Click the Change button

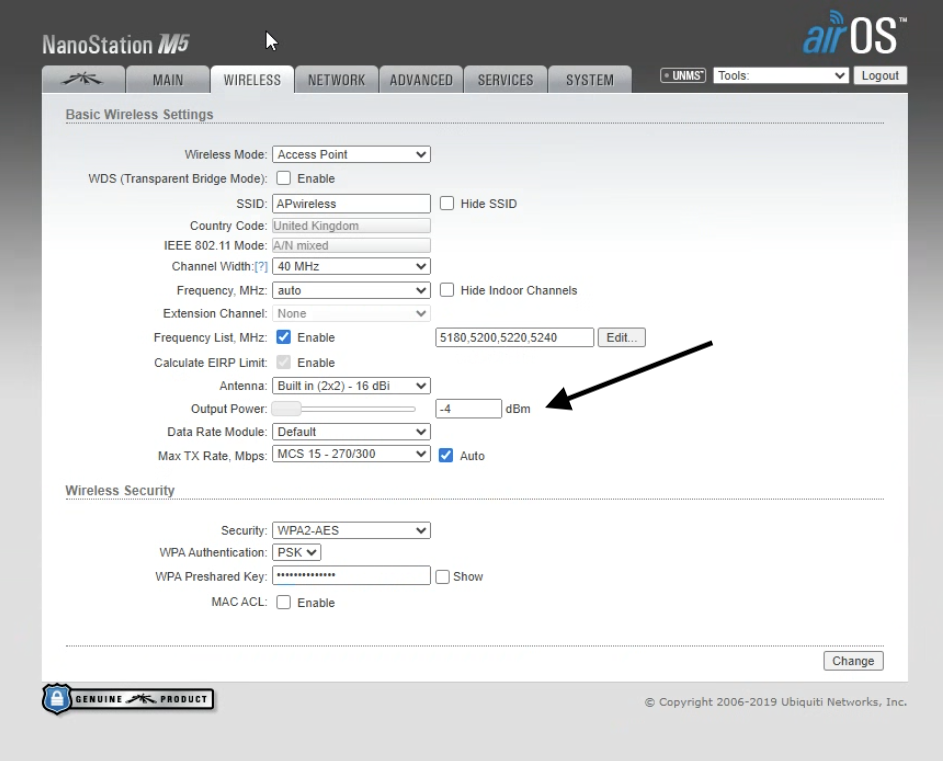click(853, 661)
